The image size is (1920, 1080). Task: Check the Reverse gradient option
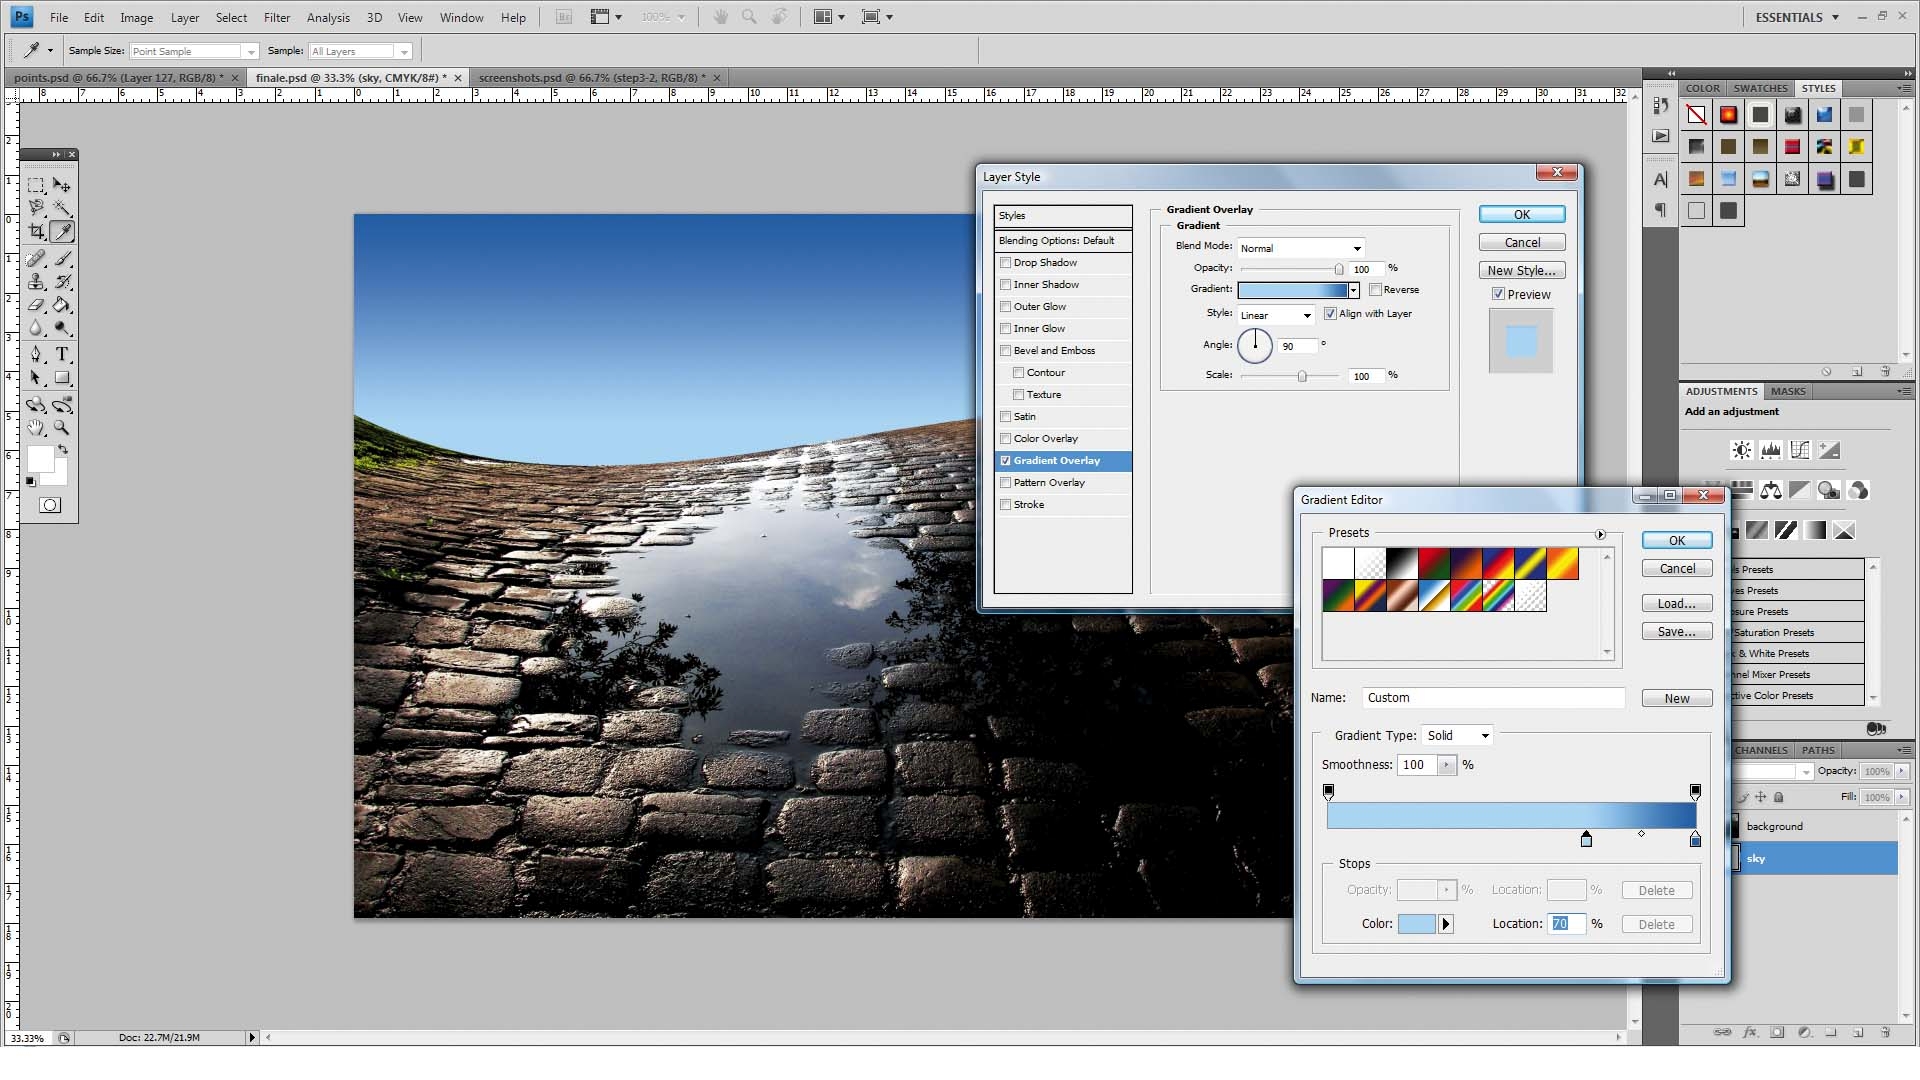(1375, 290)
